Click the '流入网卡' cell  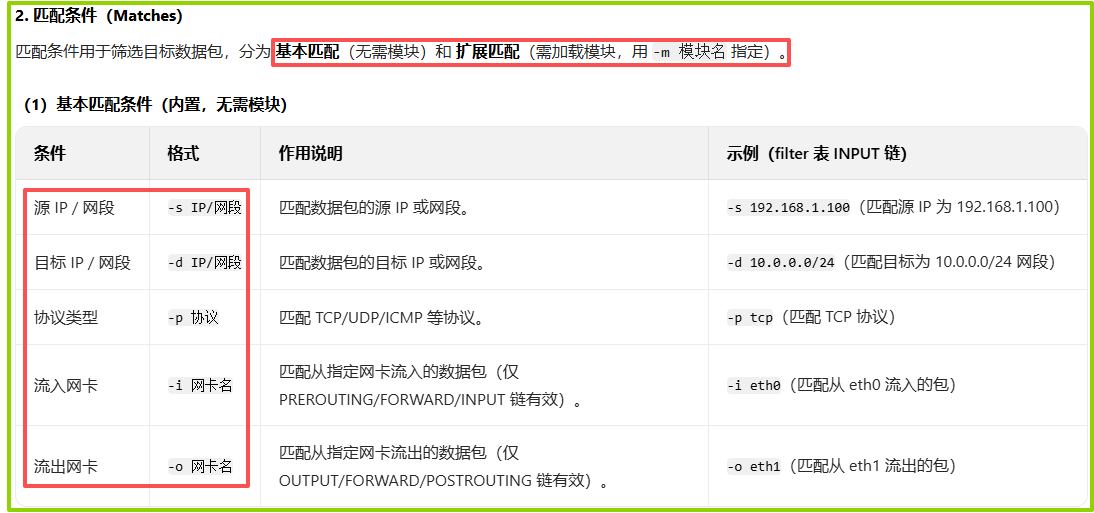tap(66, 385)
